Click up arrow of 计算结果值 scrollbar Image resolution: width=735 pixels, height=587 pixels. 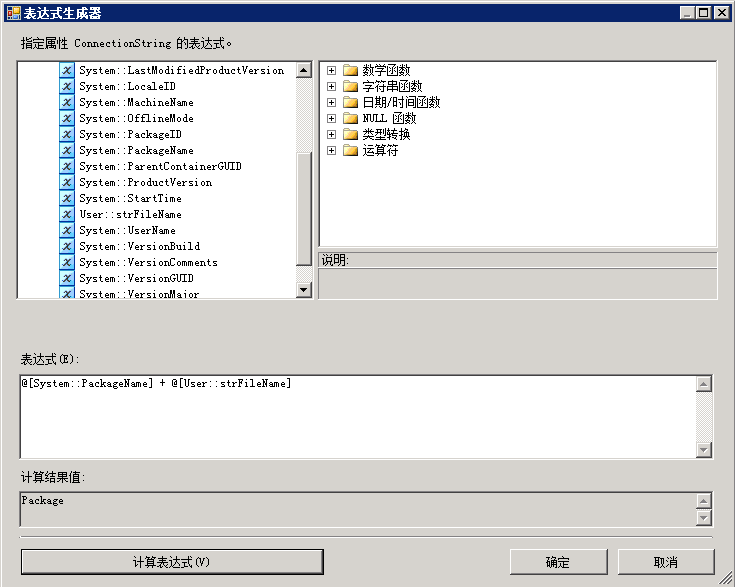point(704,501)
